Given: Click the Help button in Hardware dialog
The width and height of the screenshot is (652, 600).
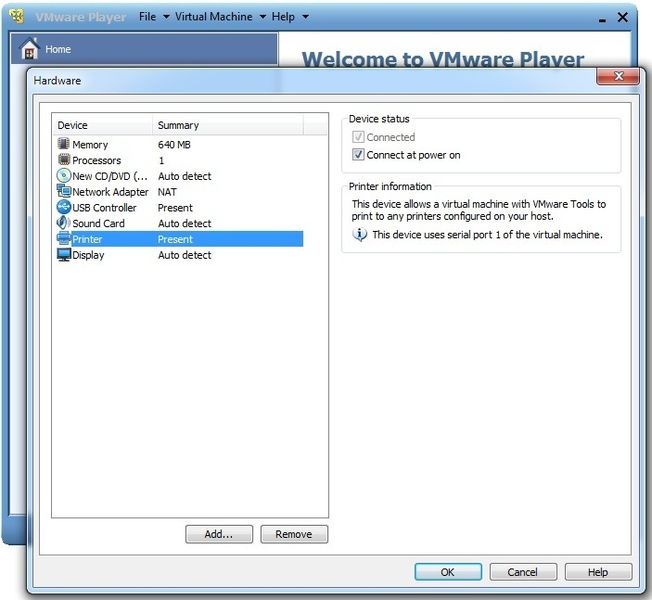Looking at the screenshot, I should point(598,572).
